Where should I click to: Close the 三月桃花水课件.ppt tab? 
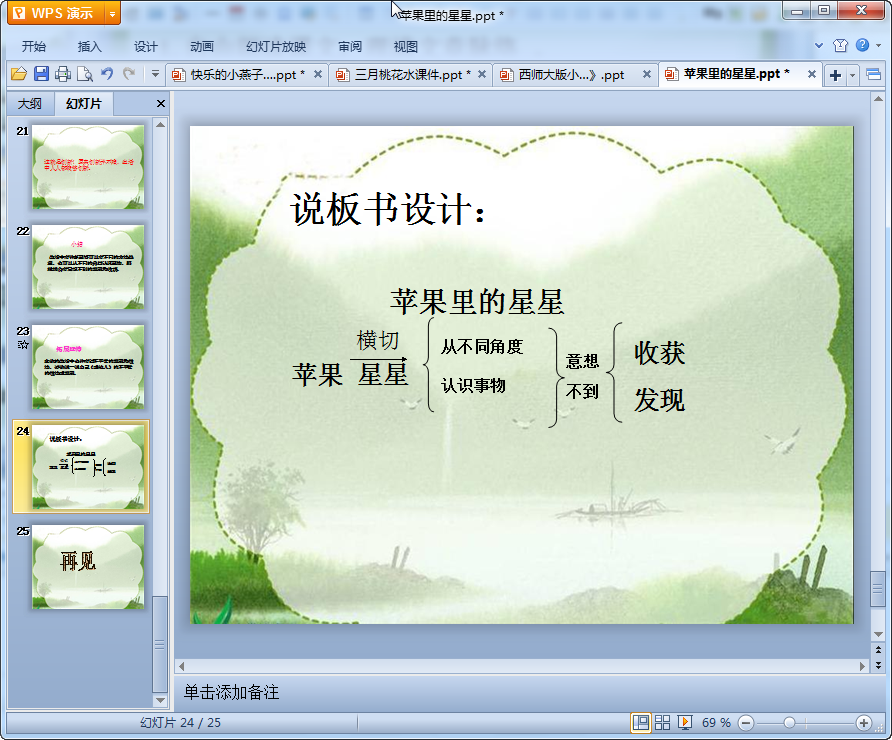[482, 74]
